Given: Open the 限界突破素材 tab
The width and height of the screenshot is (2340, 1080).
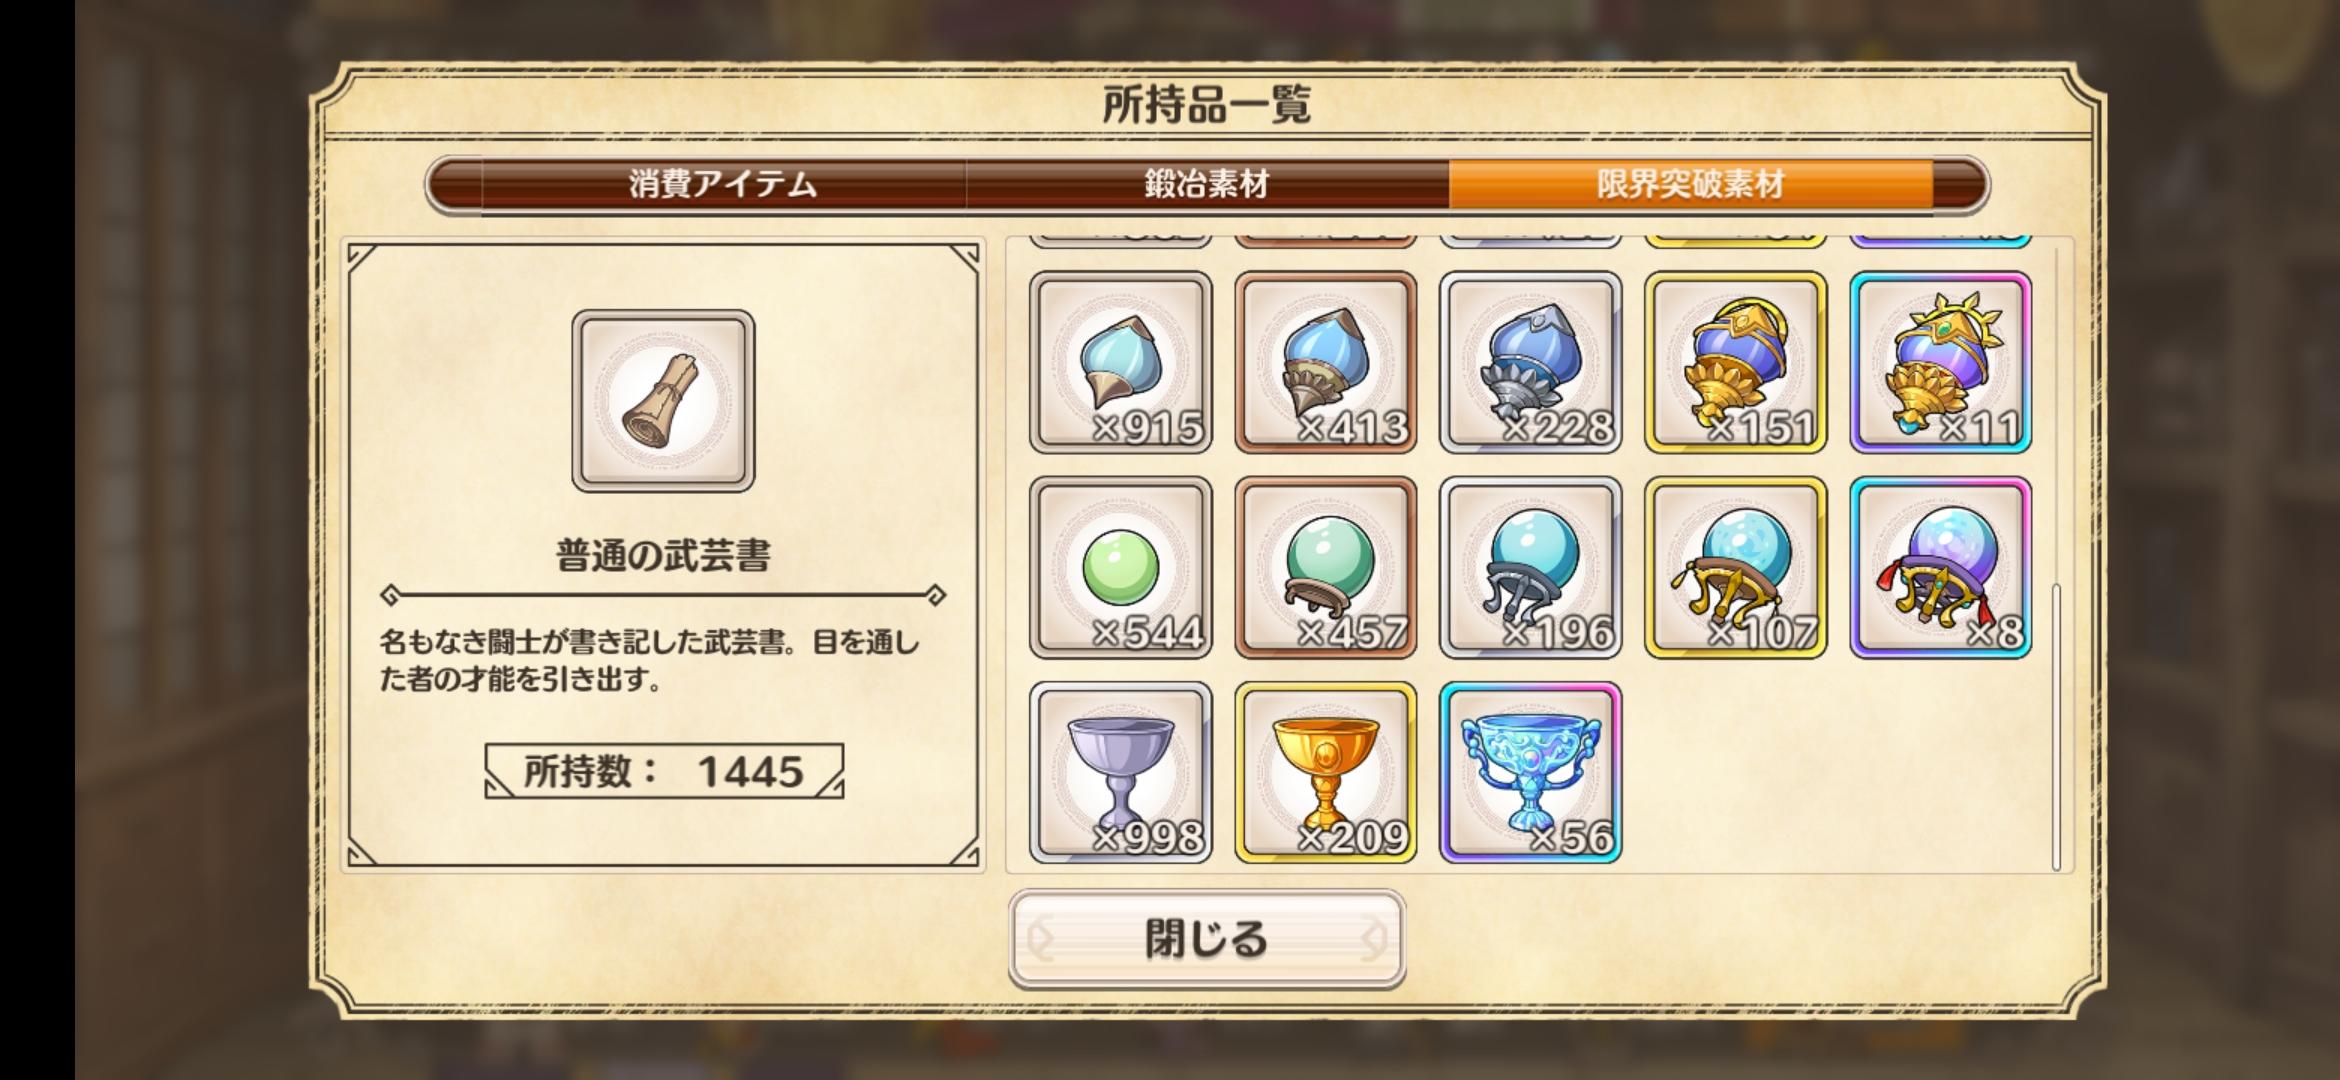Looking at the screenshot, I should coord(1690,184).
